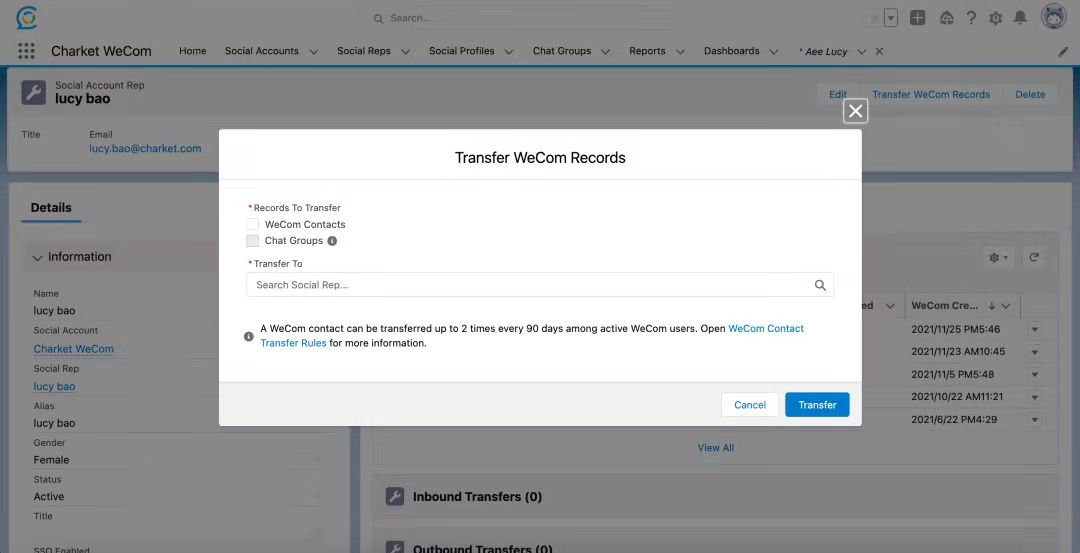This screenshot has height=553, width=1080.
Task: Open the App Launcher grid icon
Action: click(26, 51)
